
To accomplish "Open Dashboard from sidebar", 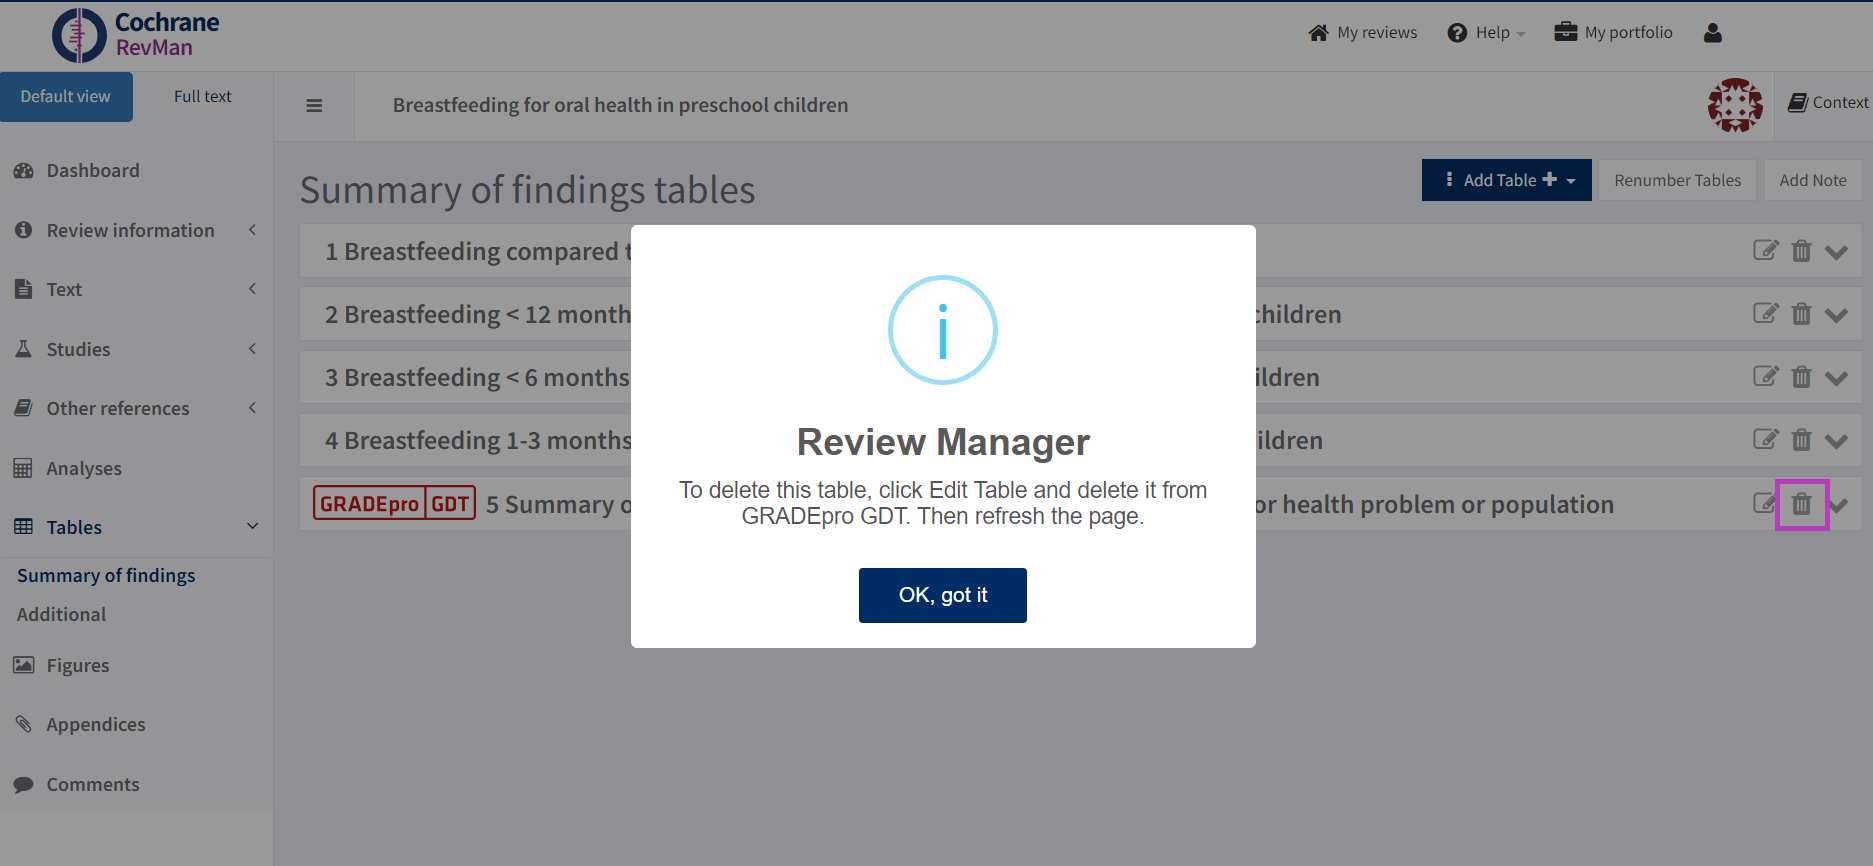I will (92, 171).
